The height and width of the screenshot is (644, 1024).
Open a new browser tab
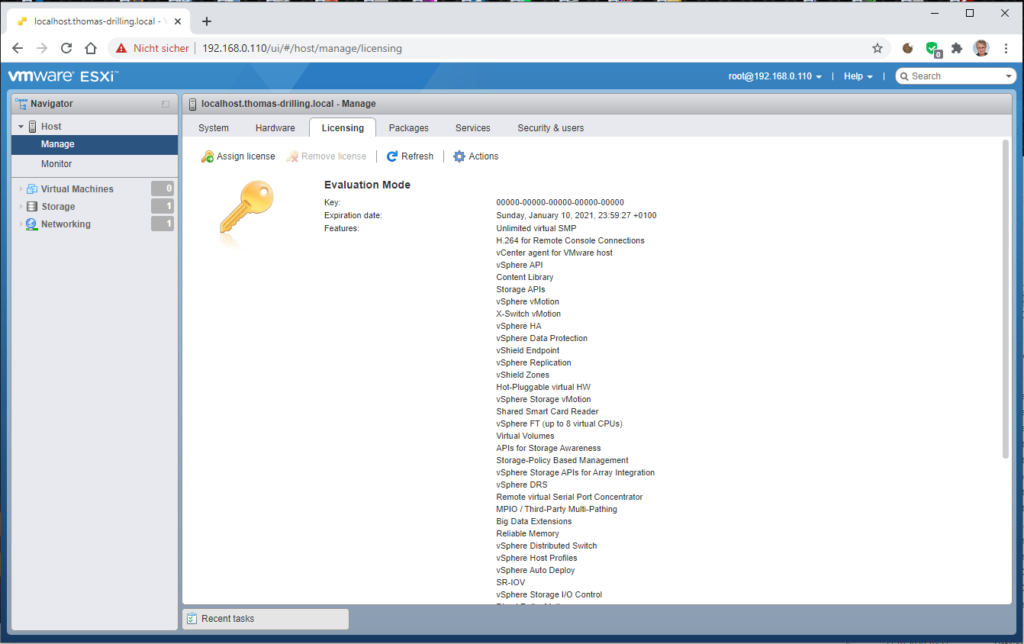206,22
